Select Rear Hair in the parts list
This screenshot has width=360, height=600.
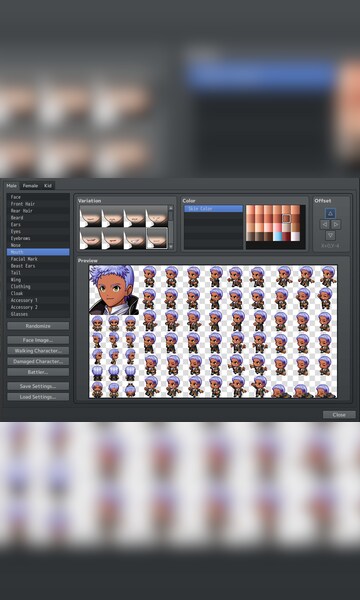pos(38,211)
